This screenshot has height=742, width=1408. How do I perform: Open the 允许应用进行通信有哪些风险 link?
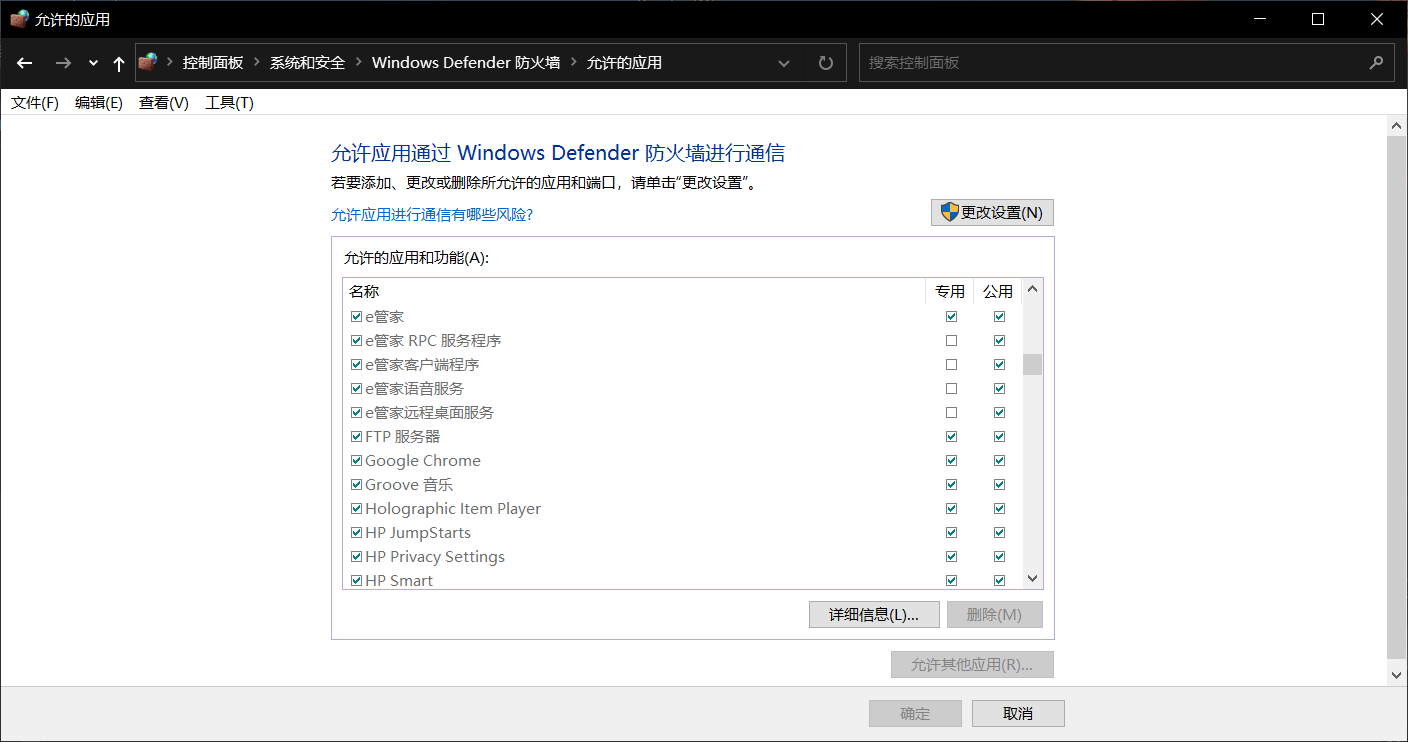432,214
